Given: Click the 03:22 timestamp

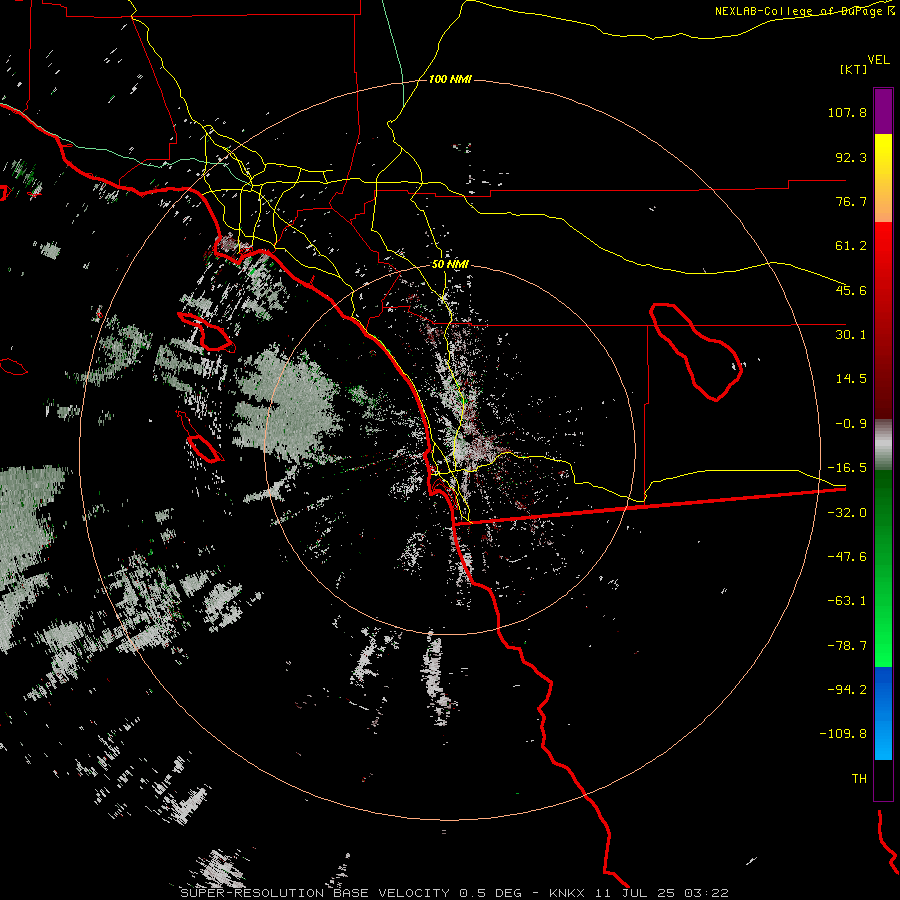Looking at the screenshot, I should point(707,893).
